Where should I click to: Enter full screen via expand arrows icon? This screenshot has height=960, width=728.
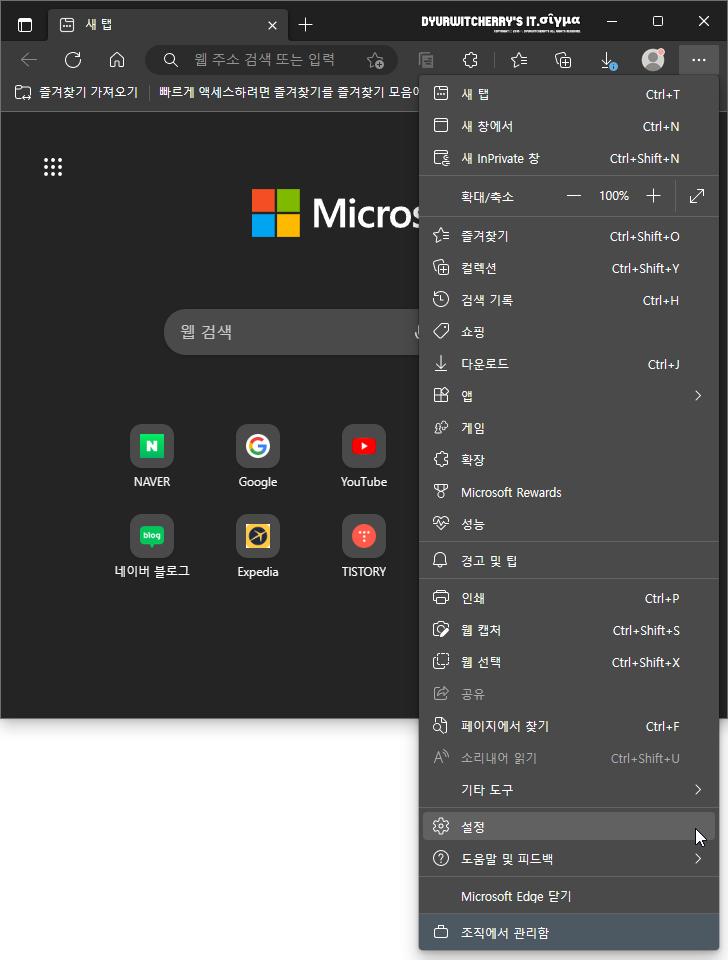[697, 196]
